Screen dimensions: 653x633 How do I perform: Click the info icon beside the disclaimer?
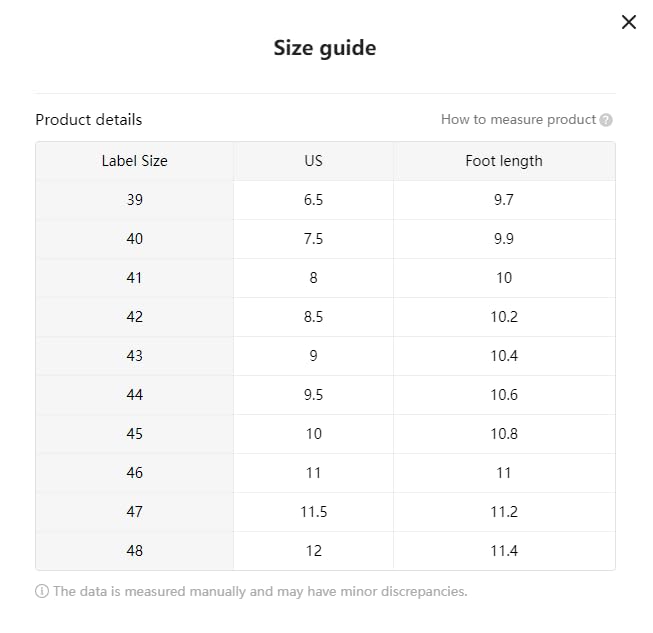42,591
